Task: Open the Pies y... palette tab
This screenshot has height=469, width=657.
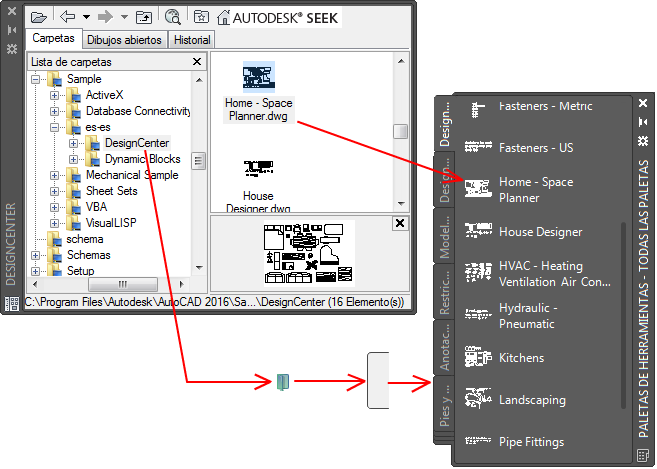Action: [444, 405]
